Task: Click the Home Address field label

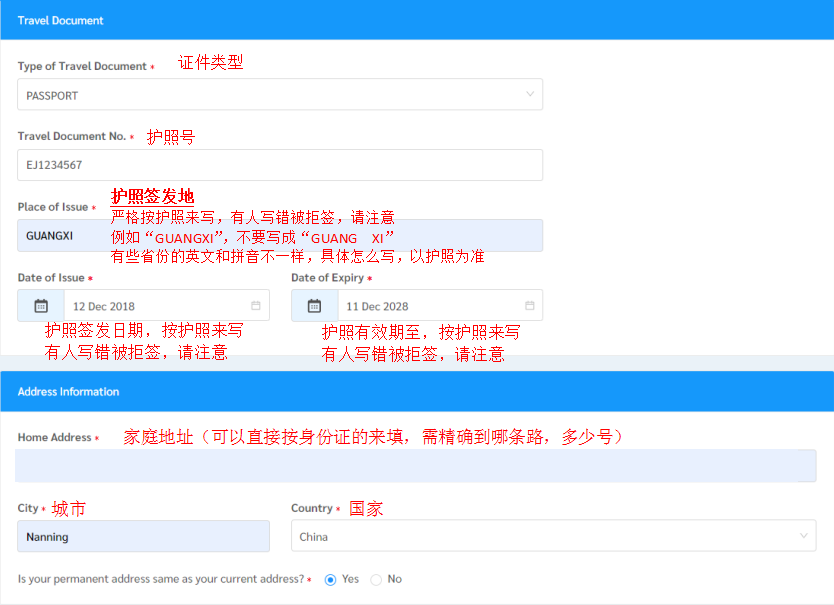Action: click(x=55, y=438)
